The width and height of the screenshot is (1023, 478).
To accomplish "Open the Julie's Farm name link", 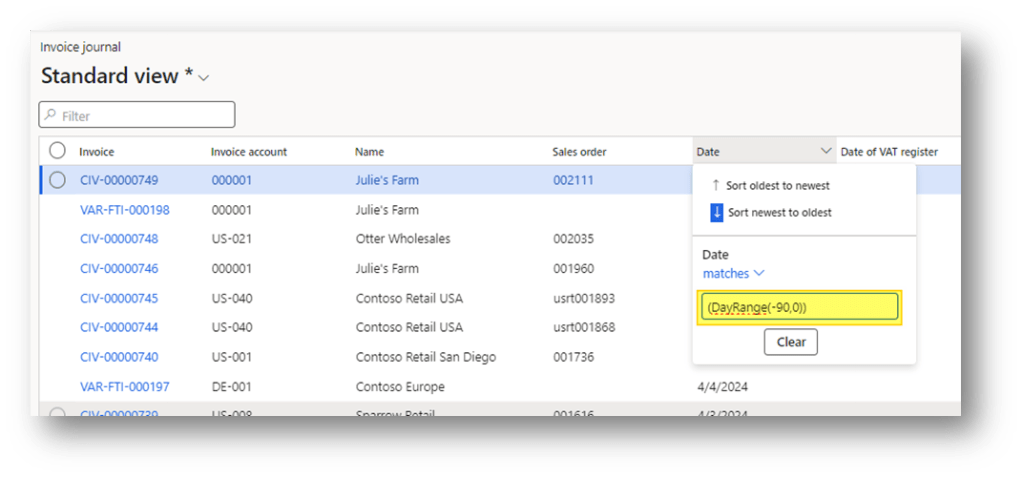I will [x=387, y=180].
